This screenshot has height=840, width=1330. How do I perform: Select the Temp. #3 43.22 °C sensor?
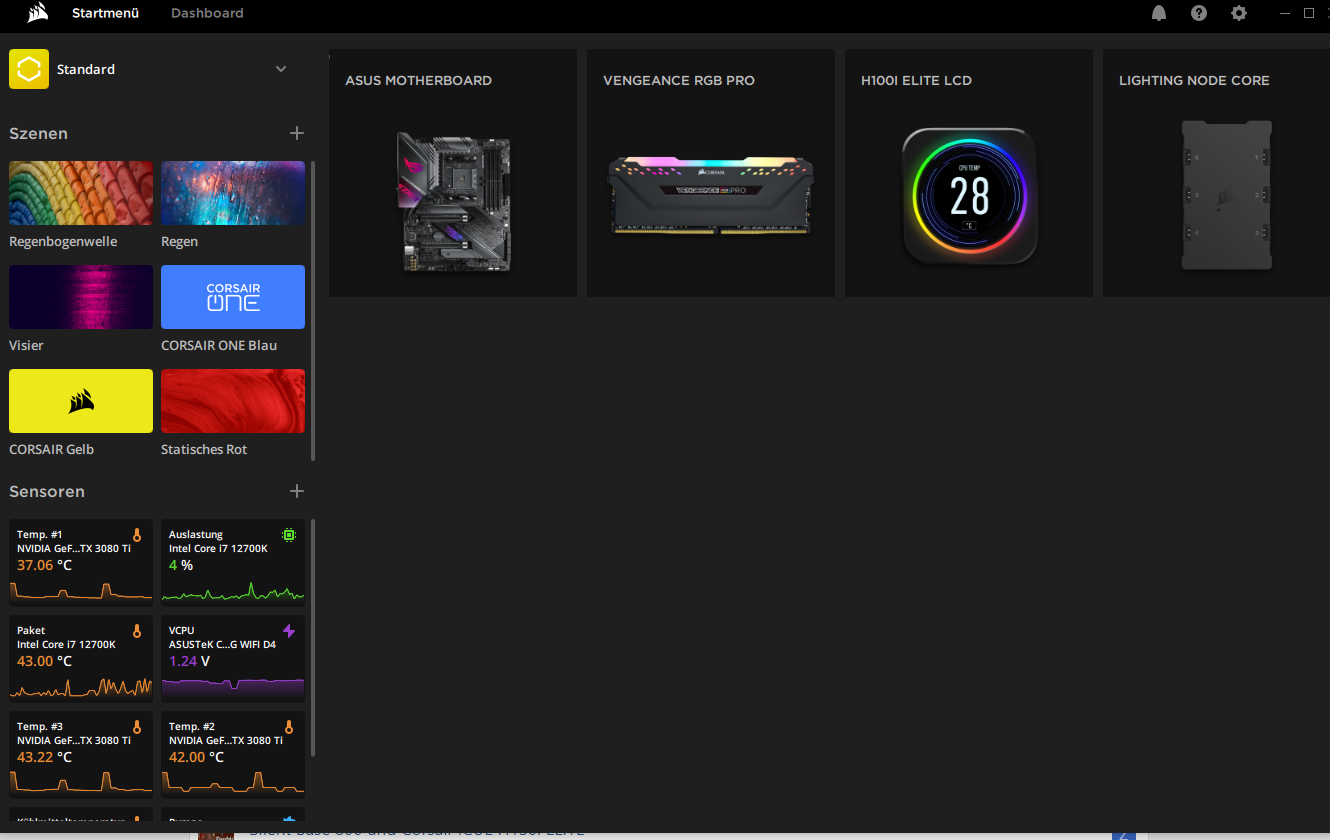pos(81,755)
